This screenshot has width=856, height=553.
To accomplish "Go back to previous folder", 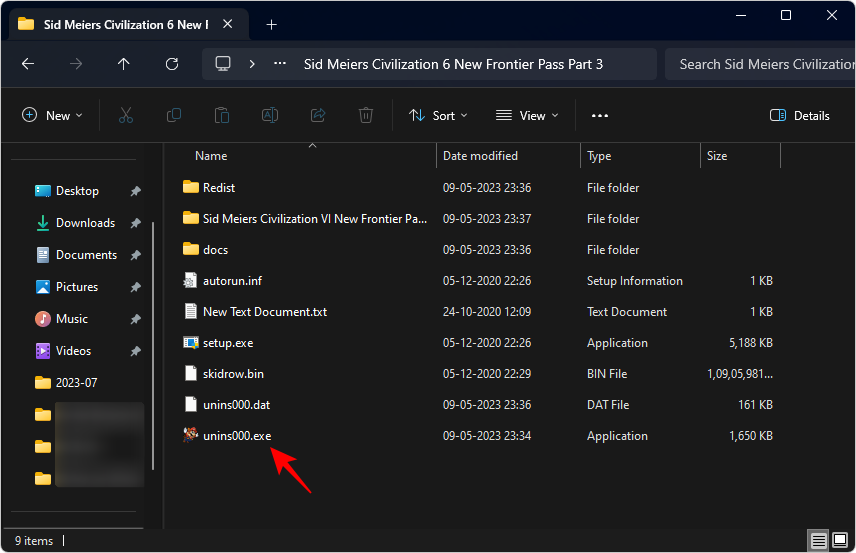I will point(28,64).
